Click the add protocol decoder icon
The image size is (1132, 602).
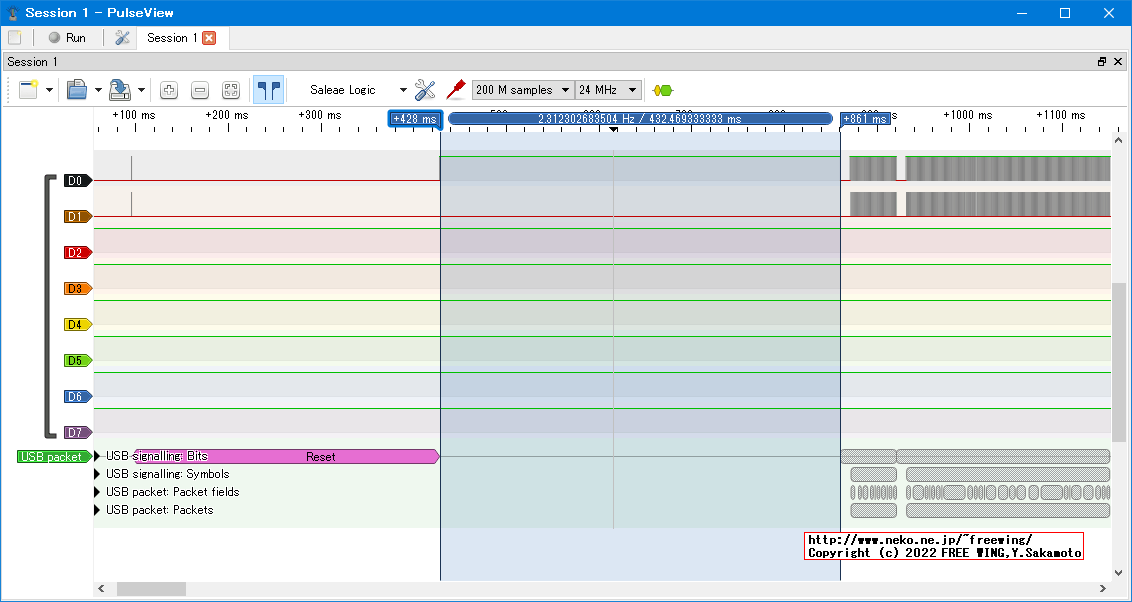(x=662, y=90)
